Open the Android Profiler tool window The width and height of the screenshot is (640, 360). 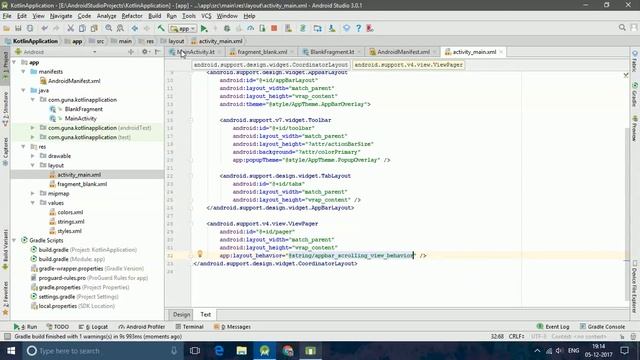(x=141, y=327)
